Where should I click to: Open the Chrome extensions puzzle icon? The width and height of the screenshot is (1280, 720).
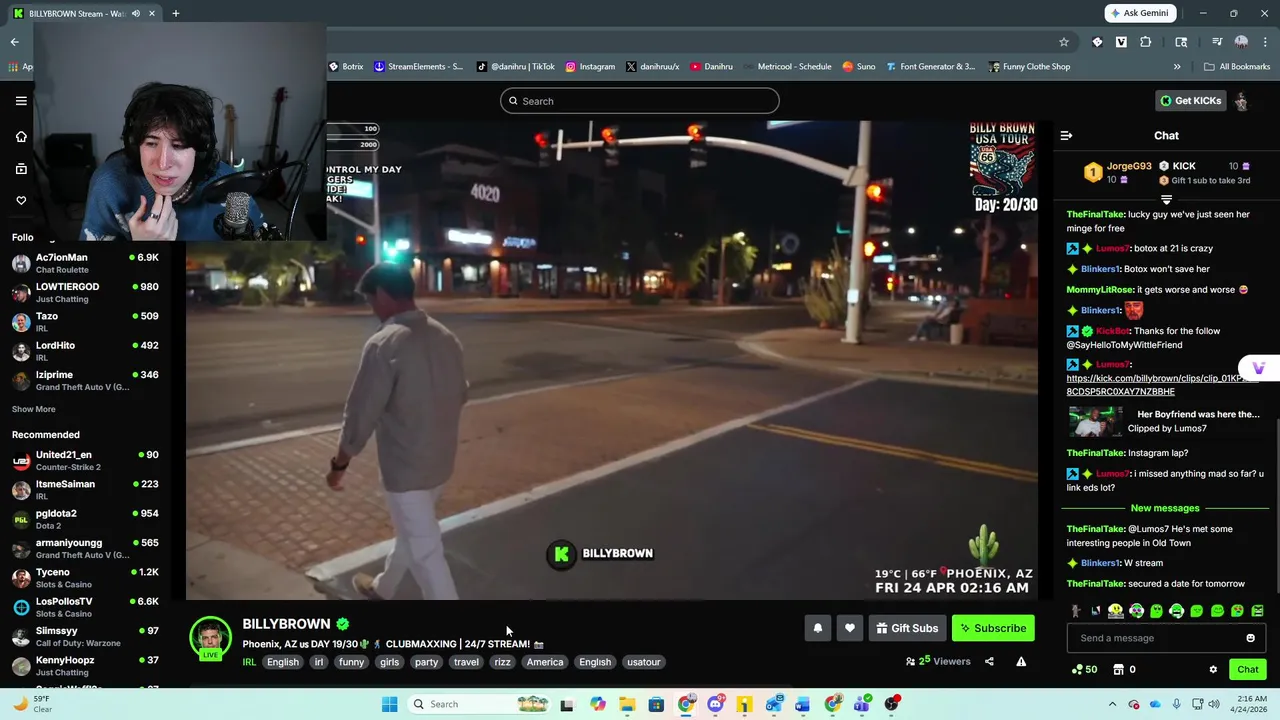click(x=1146, y=42)
